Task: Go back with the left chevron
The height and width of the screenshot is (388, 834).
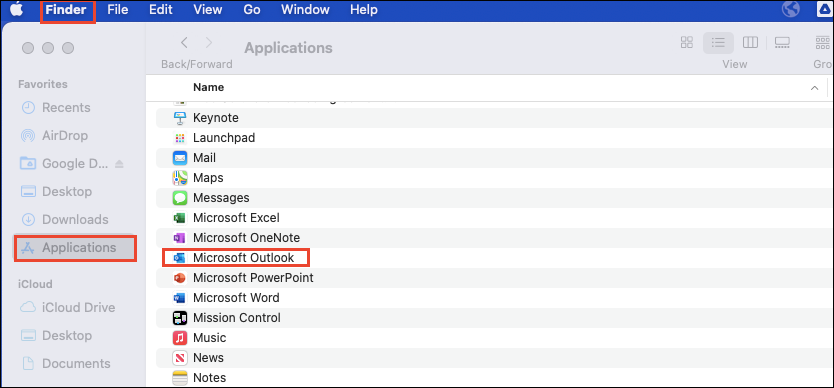Action: [184, 43]
